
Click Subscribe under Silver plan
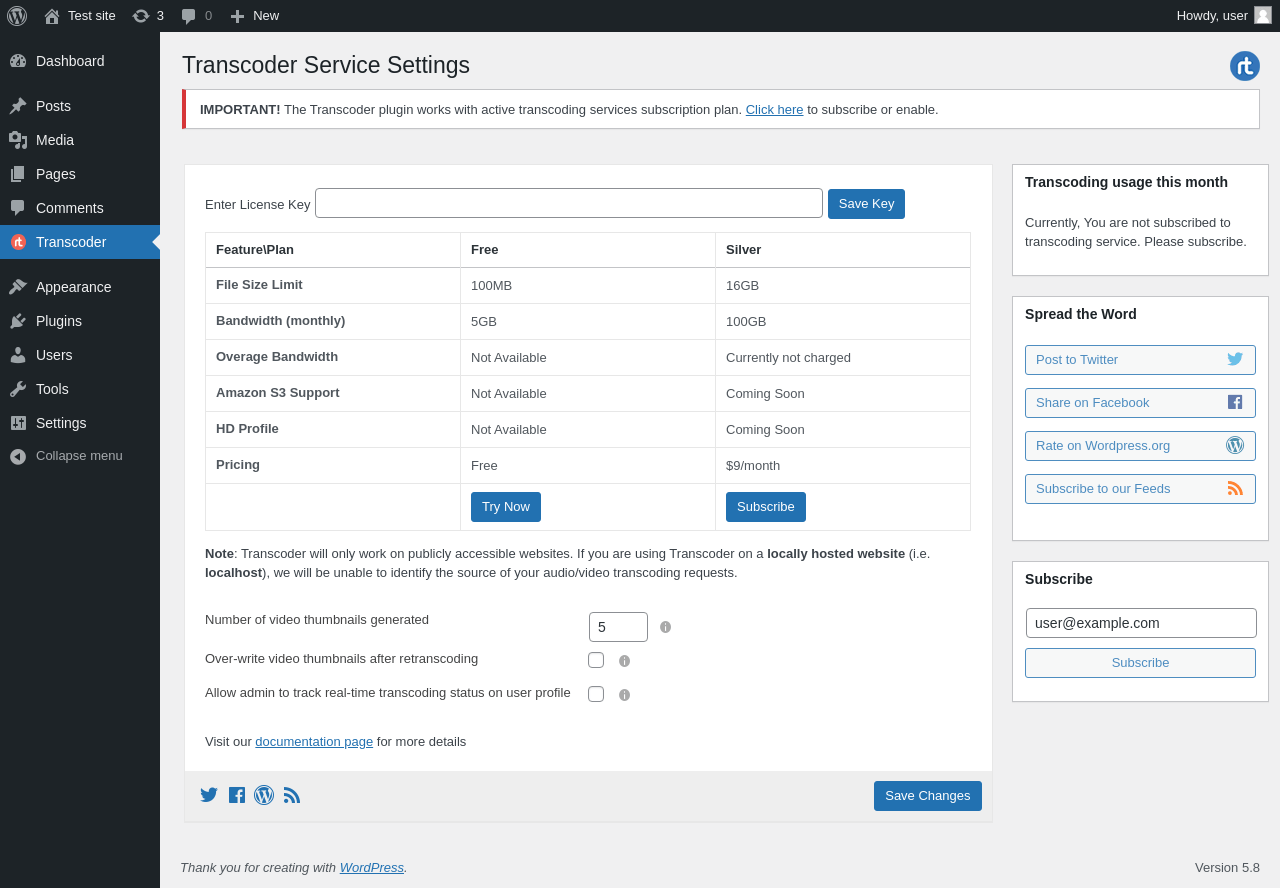pyautogui.click(x=766, y=507)
